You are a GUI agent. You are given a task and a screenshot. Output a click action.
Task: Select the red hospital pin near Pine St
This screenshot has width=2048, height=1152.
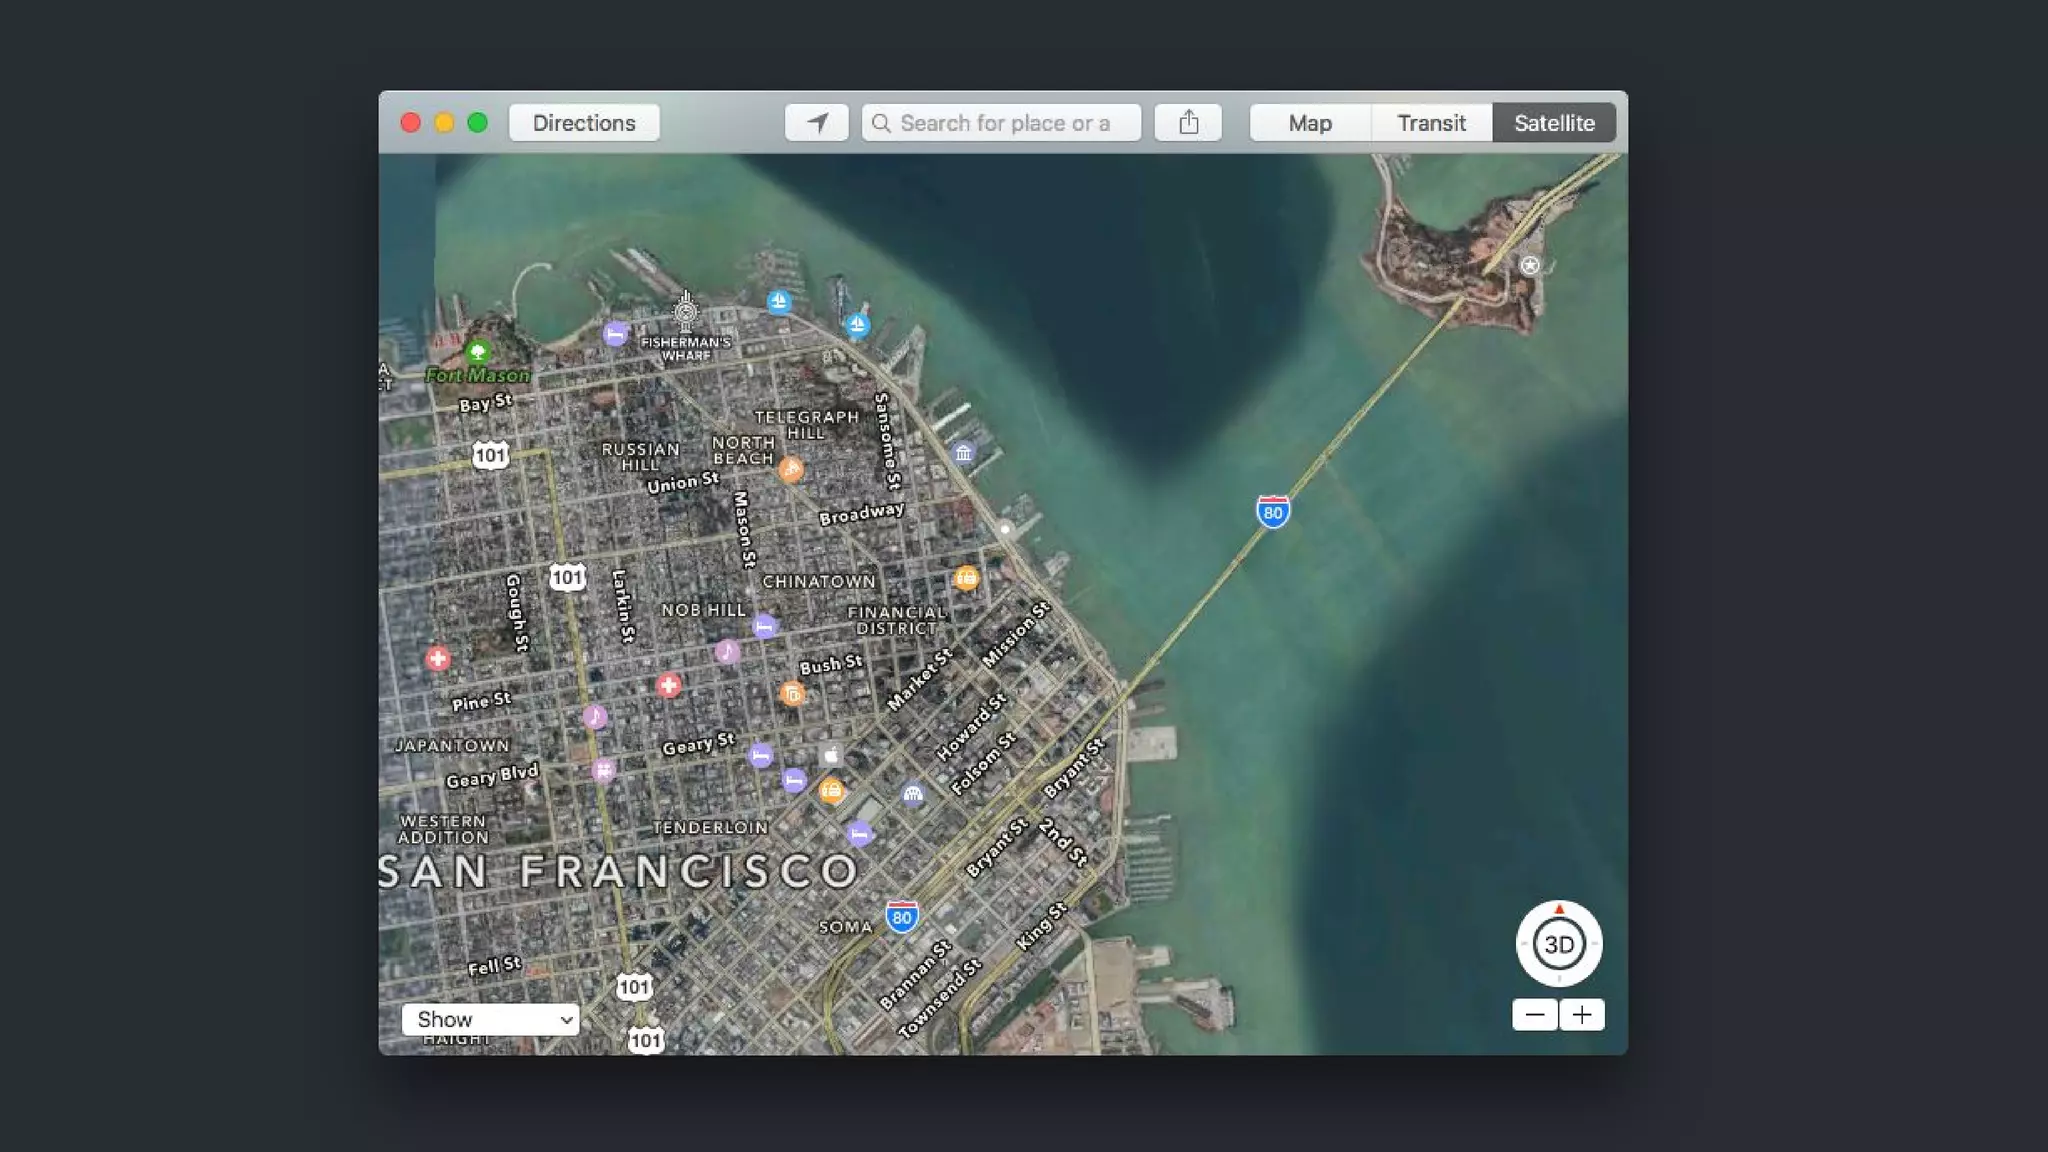(x=438, y=658)
